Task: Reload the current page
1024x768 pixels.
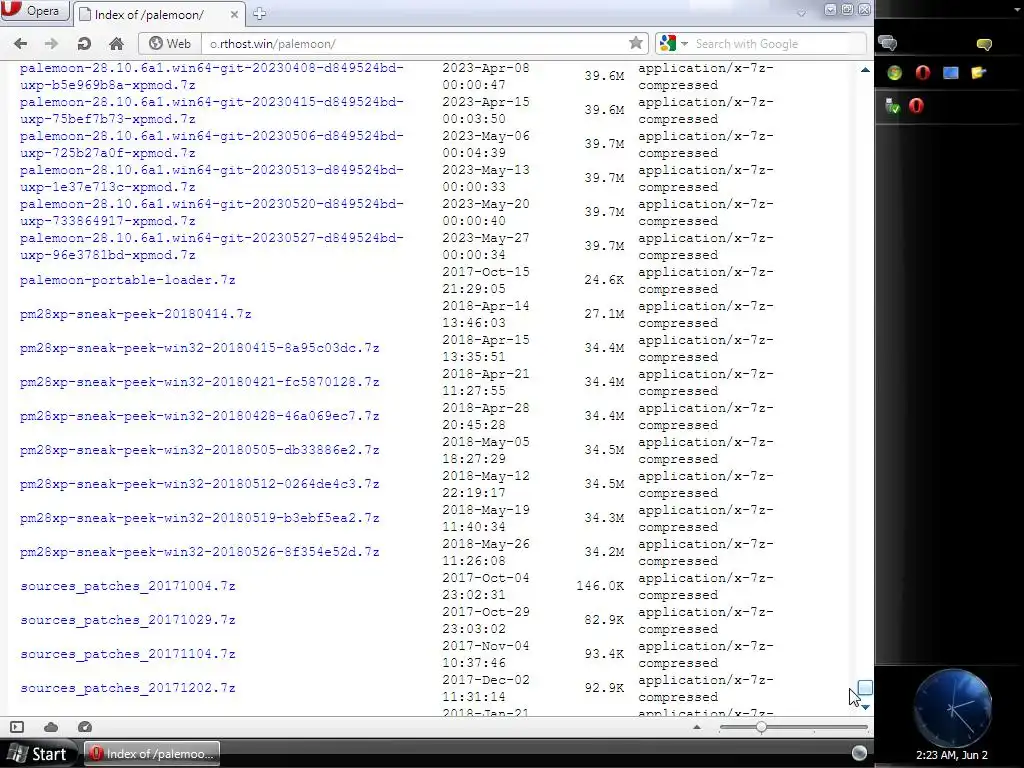Action: coord(84,44)
